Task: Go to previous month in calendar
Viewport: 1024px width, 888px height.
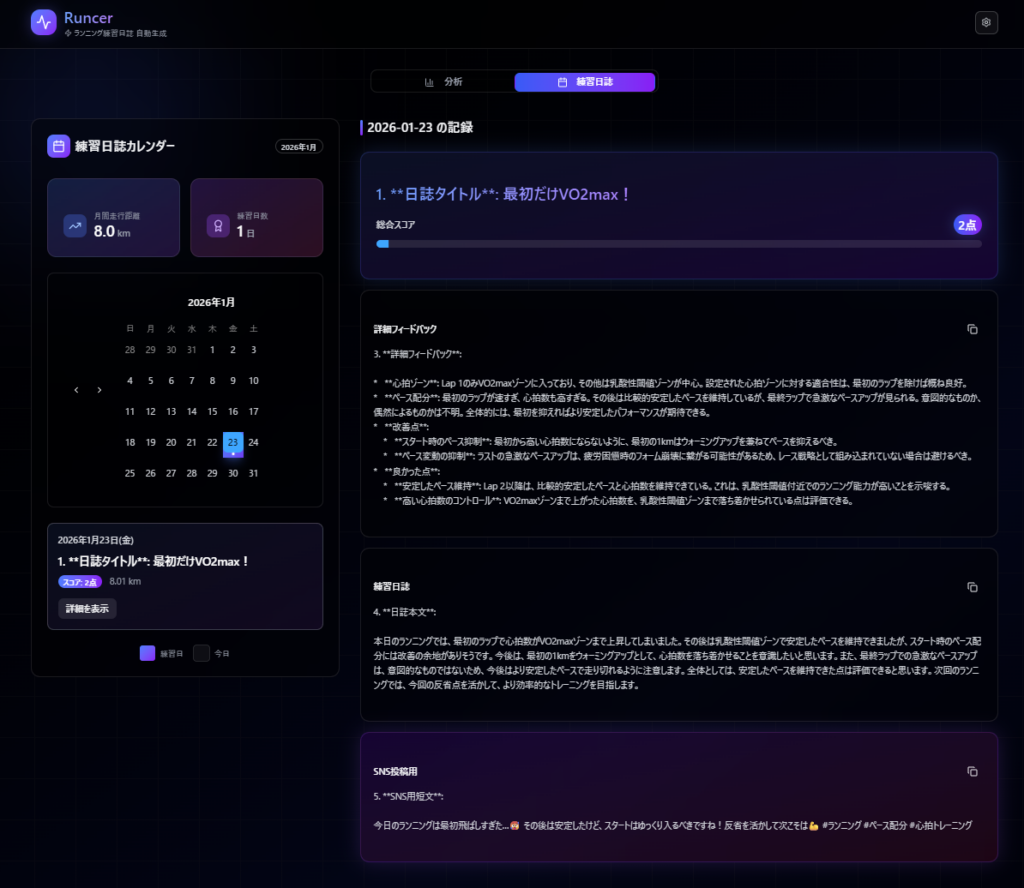Action: pyautogui.click(x=76, y=390)
